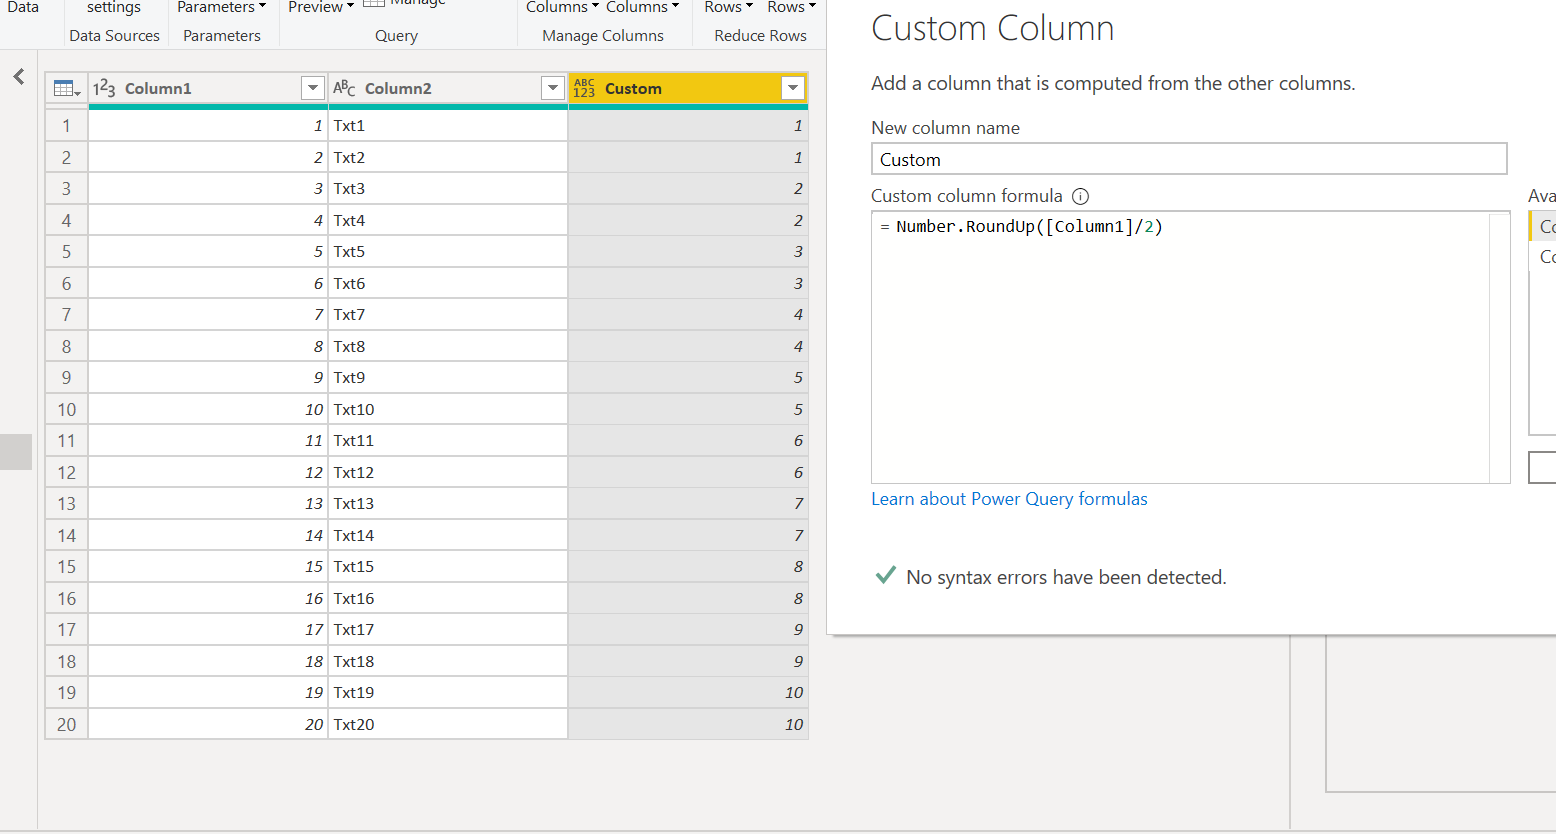Screen dimensions: 1556x834
Task: Select row number 20 in the grid
Action: pyautogui.click(x=66, y=725)
